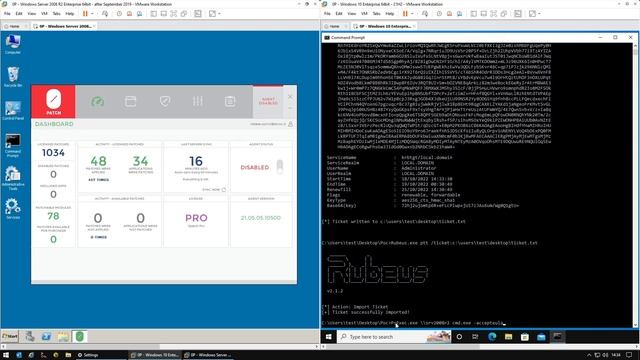Expand power dropdown in Windows 10 VMware toolbar
The width and height of the screenshot is (640, 360).
pyautogui.click(x=412, y=13)
